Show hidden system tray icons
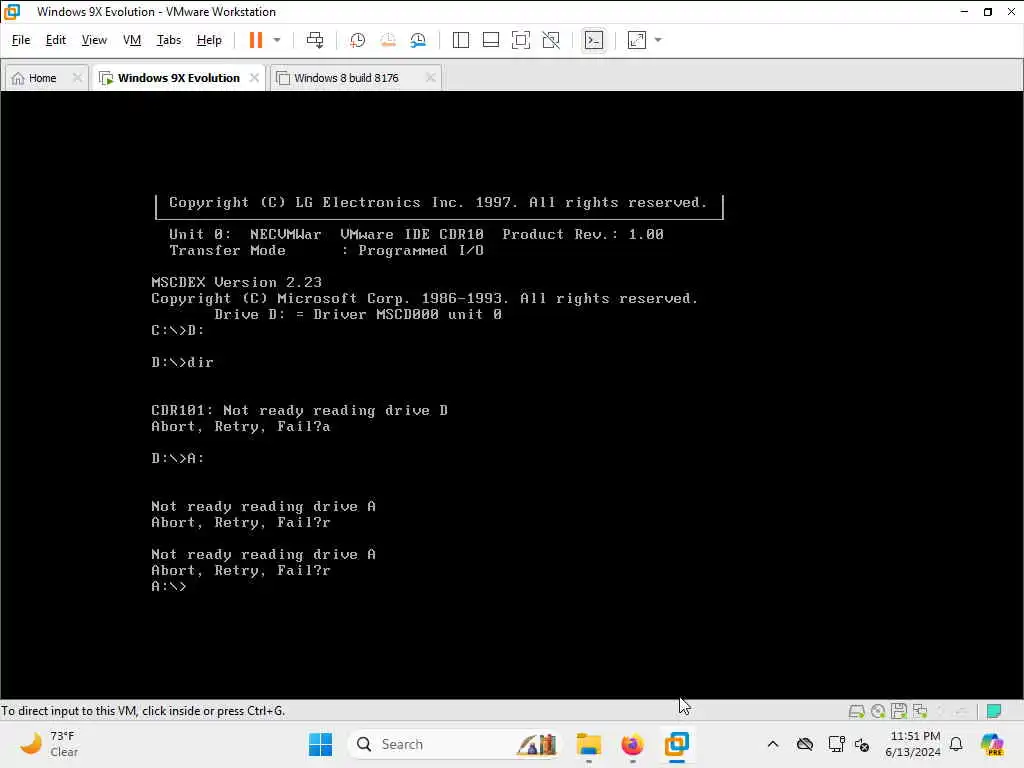This screenshot has height=768, width=1024. (x=773, y=744)
